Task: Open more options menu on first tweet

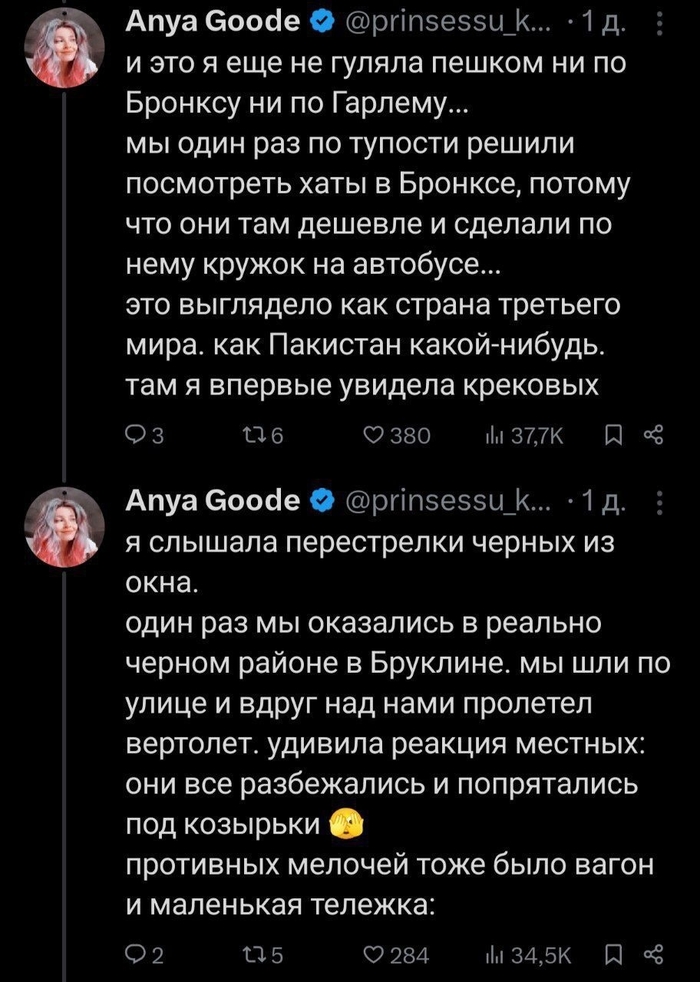Action: click(x=656, y=21)
